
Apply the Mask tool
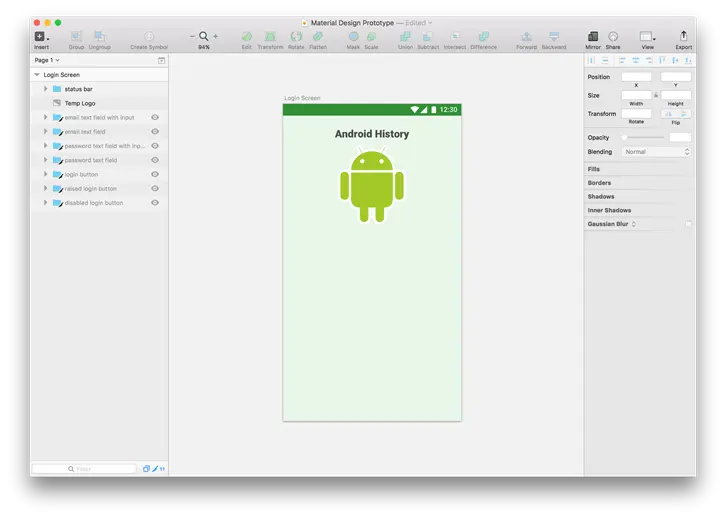coord(353,36)
